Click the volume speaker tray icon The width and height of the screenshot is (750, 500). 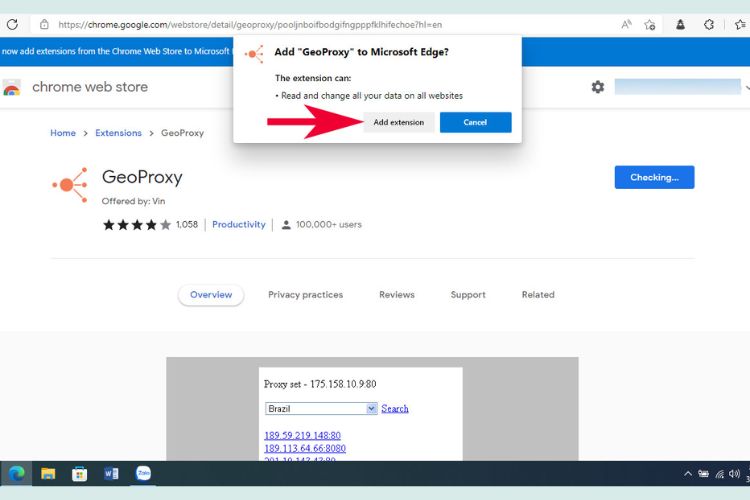click(734, 474)
